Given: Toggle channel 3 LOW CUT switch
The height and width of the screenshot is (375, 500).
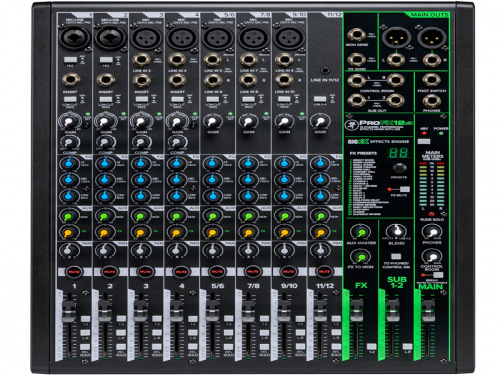Looking at the screenshot, I should point(142,99).
